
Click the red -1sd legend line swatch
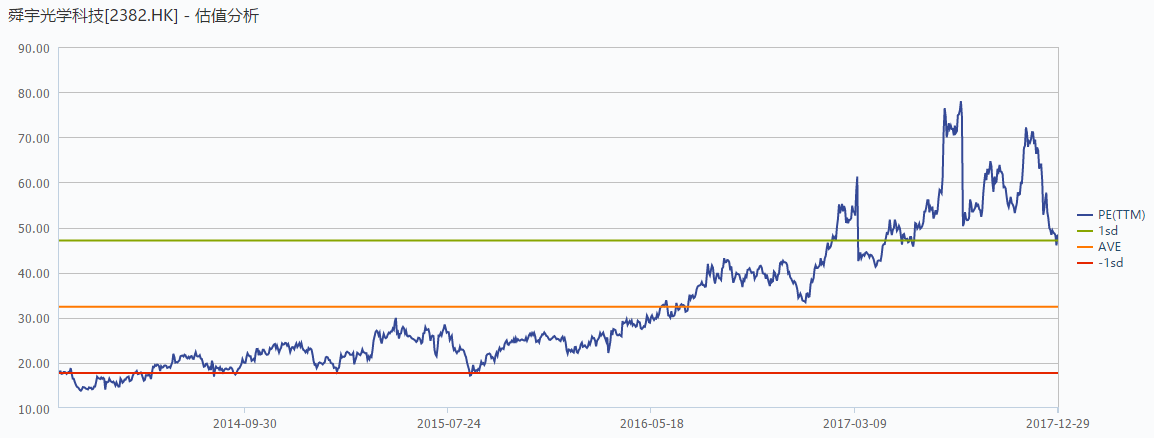pyautogui.click(x=1085, y=264)
